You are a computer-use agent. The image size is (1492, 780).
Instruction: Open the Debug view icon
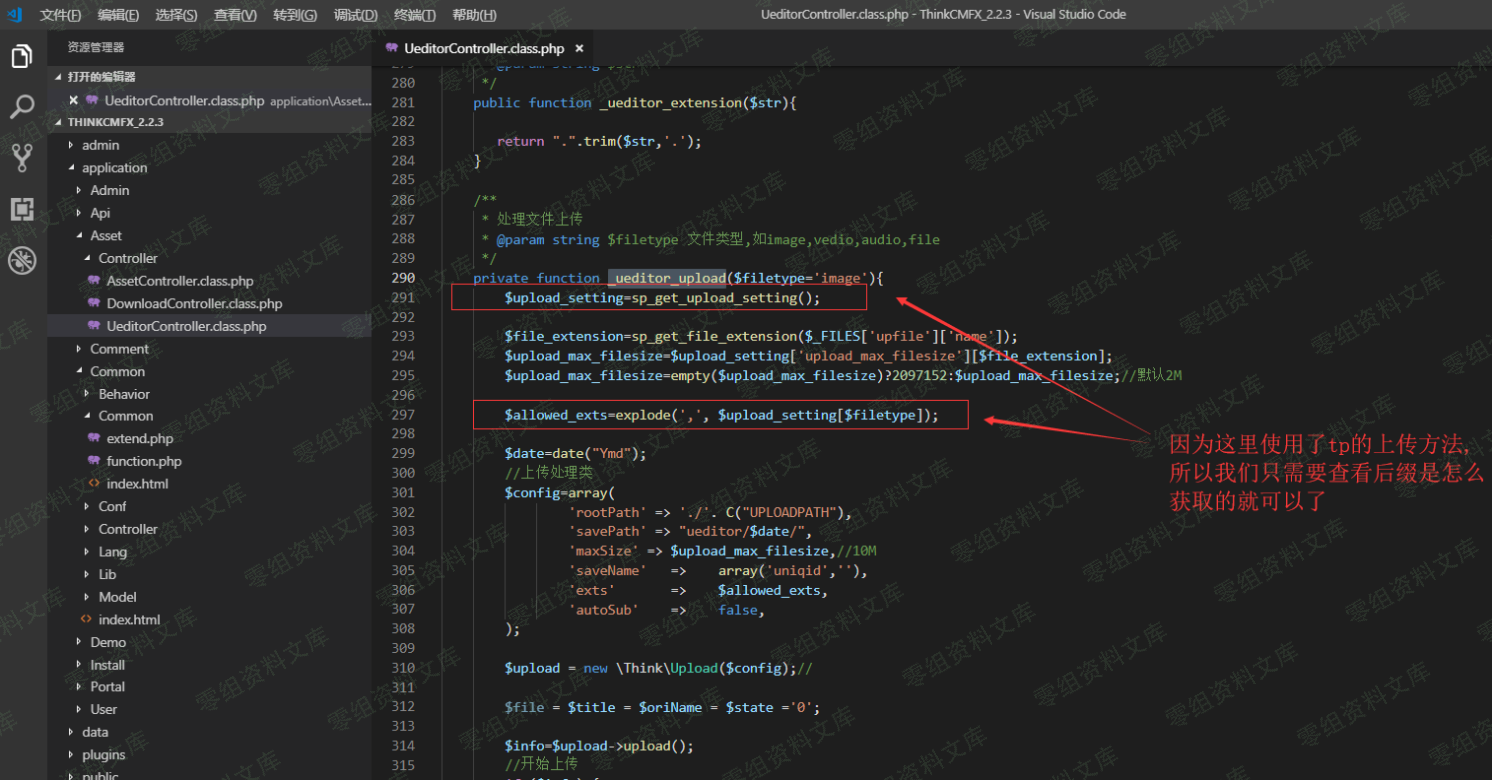pyautogui.click(x=22, y=261)
